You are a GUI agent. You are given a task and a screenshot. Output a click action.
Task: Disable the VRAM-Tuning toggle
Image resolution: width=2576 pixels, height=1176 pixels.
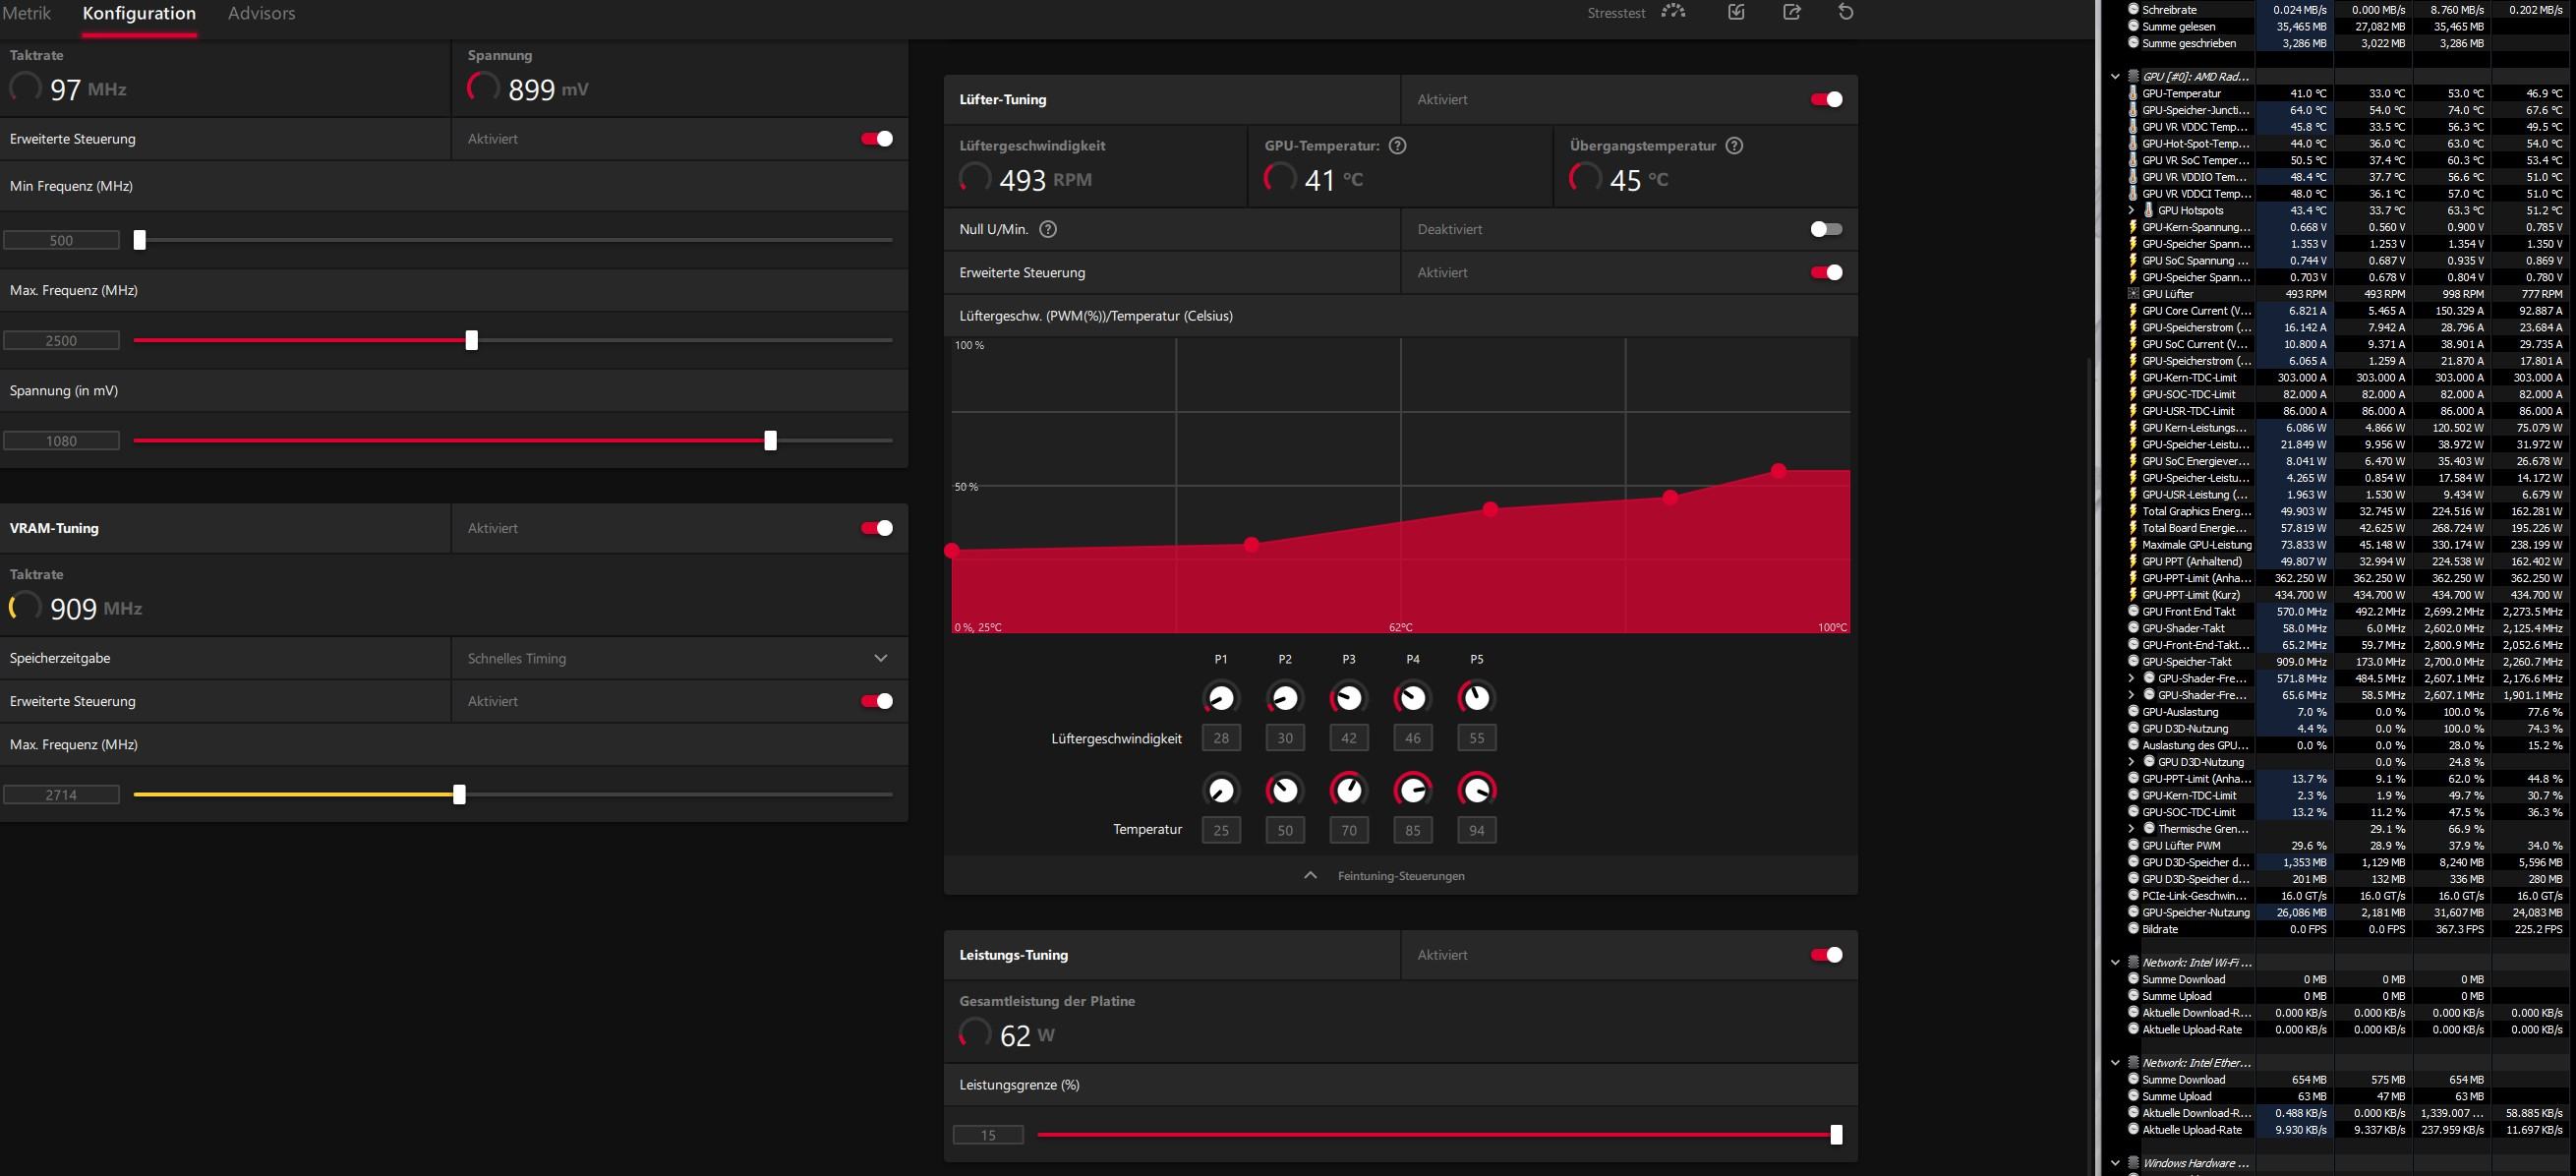pyautogui.click(x=876, y=528)
